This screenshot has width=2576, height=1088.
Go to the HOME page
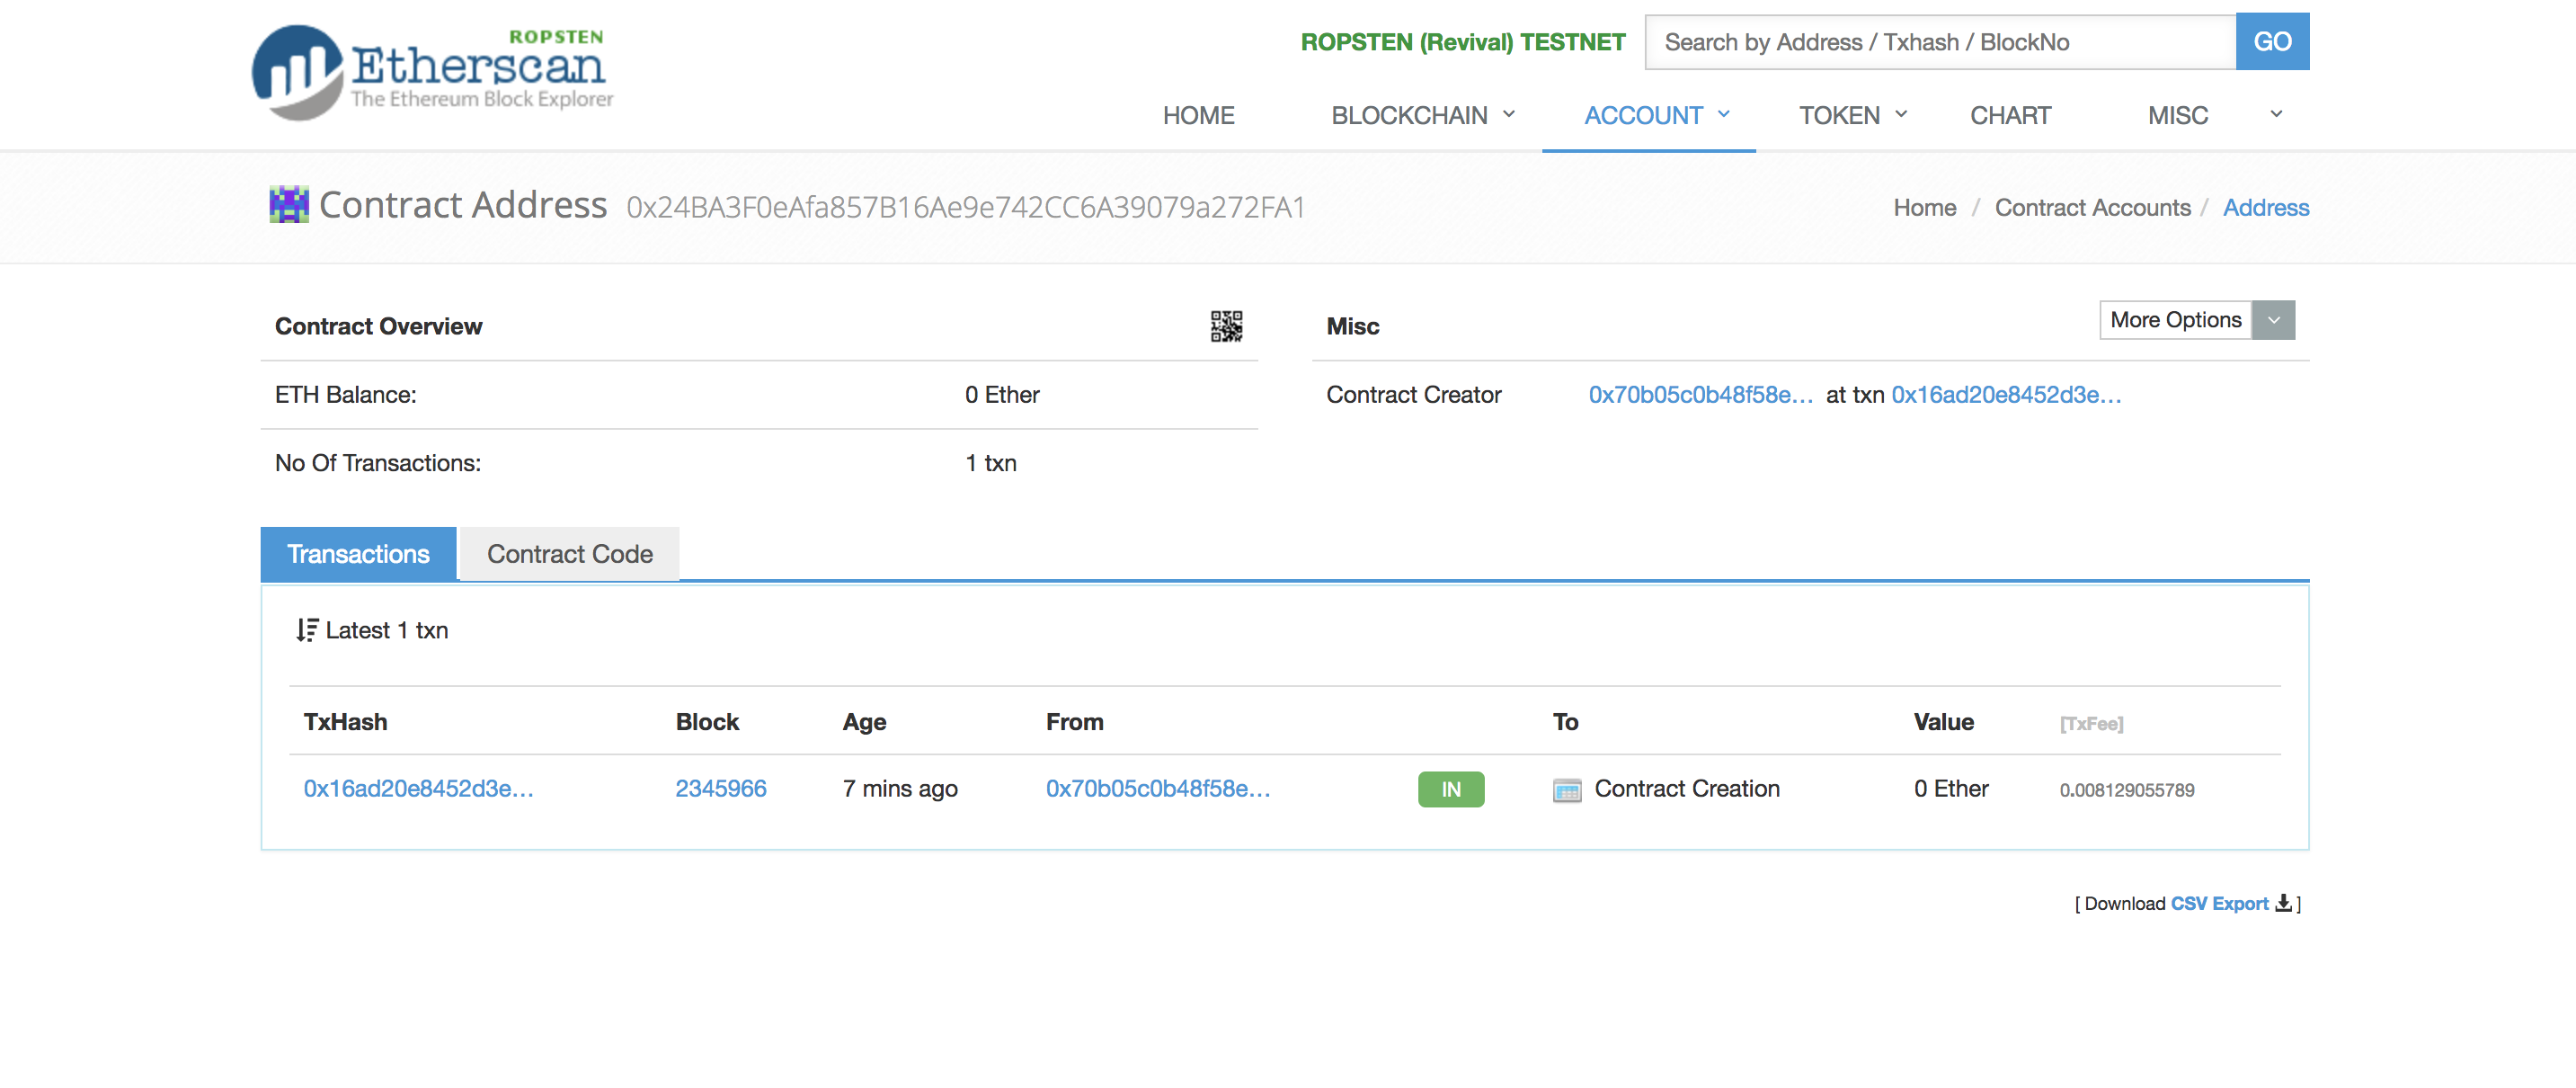tap(1198, 116)
